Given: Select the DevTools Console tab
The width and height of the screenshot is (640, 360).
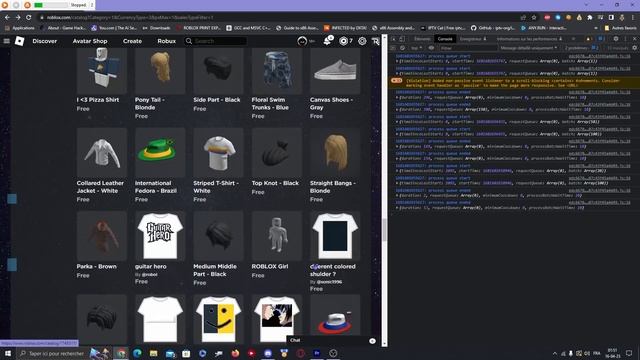Looking at the screenshot, I should pos(445,39).
